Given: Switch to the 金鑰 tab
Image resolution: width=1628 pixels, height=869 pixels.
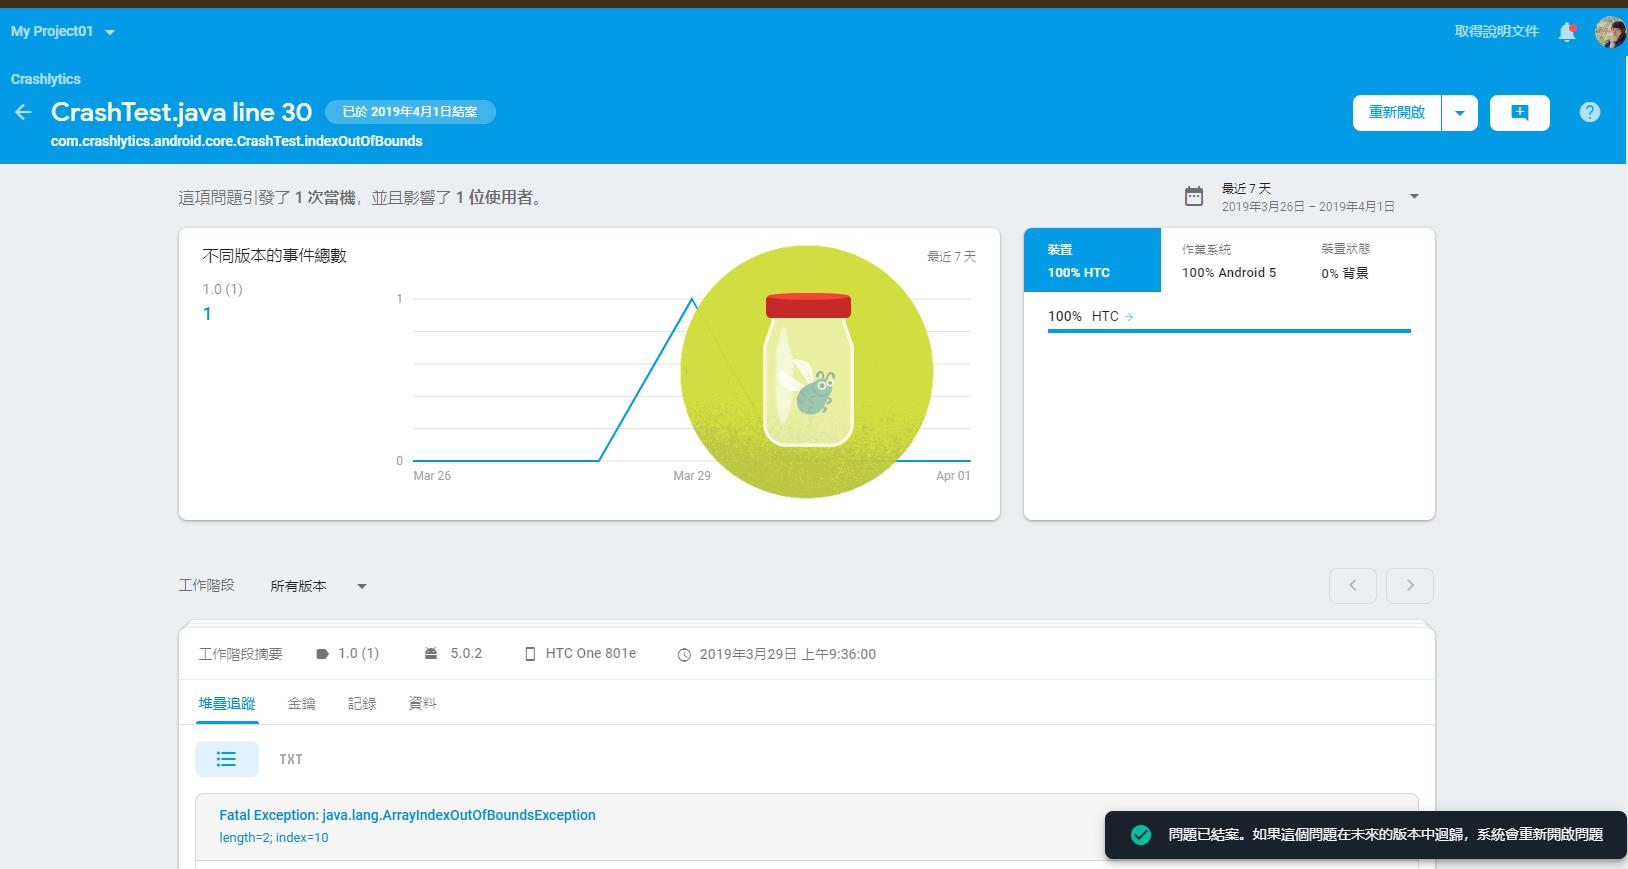Looking at the screenshot, I should pos(301,703).
